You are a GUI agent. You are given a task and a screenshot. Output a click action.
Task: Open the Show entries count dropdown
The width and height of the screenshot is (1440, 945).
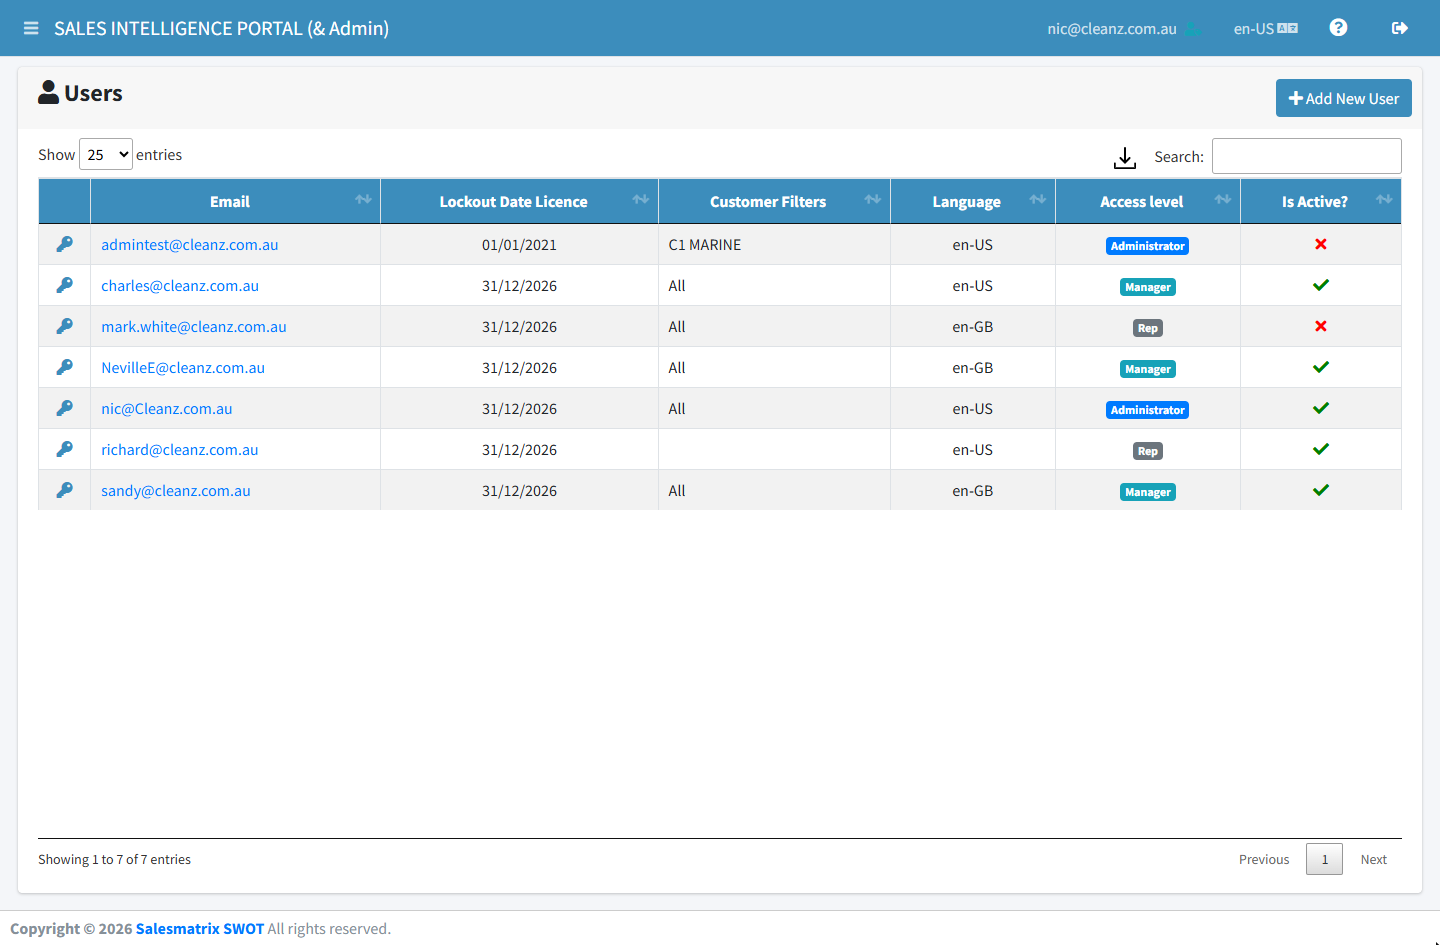pyautogui.click(x=106, y=154)
